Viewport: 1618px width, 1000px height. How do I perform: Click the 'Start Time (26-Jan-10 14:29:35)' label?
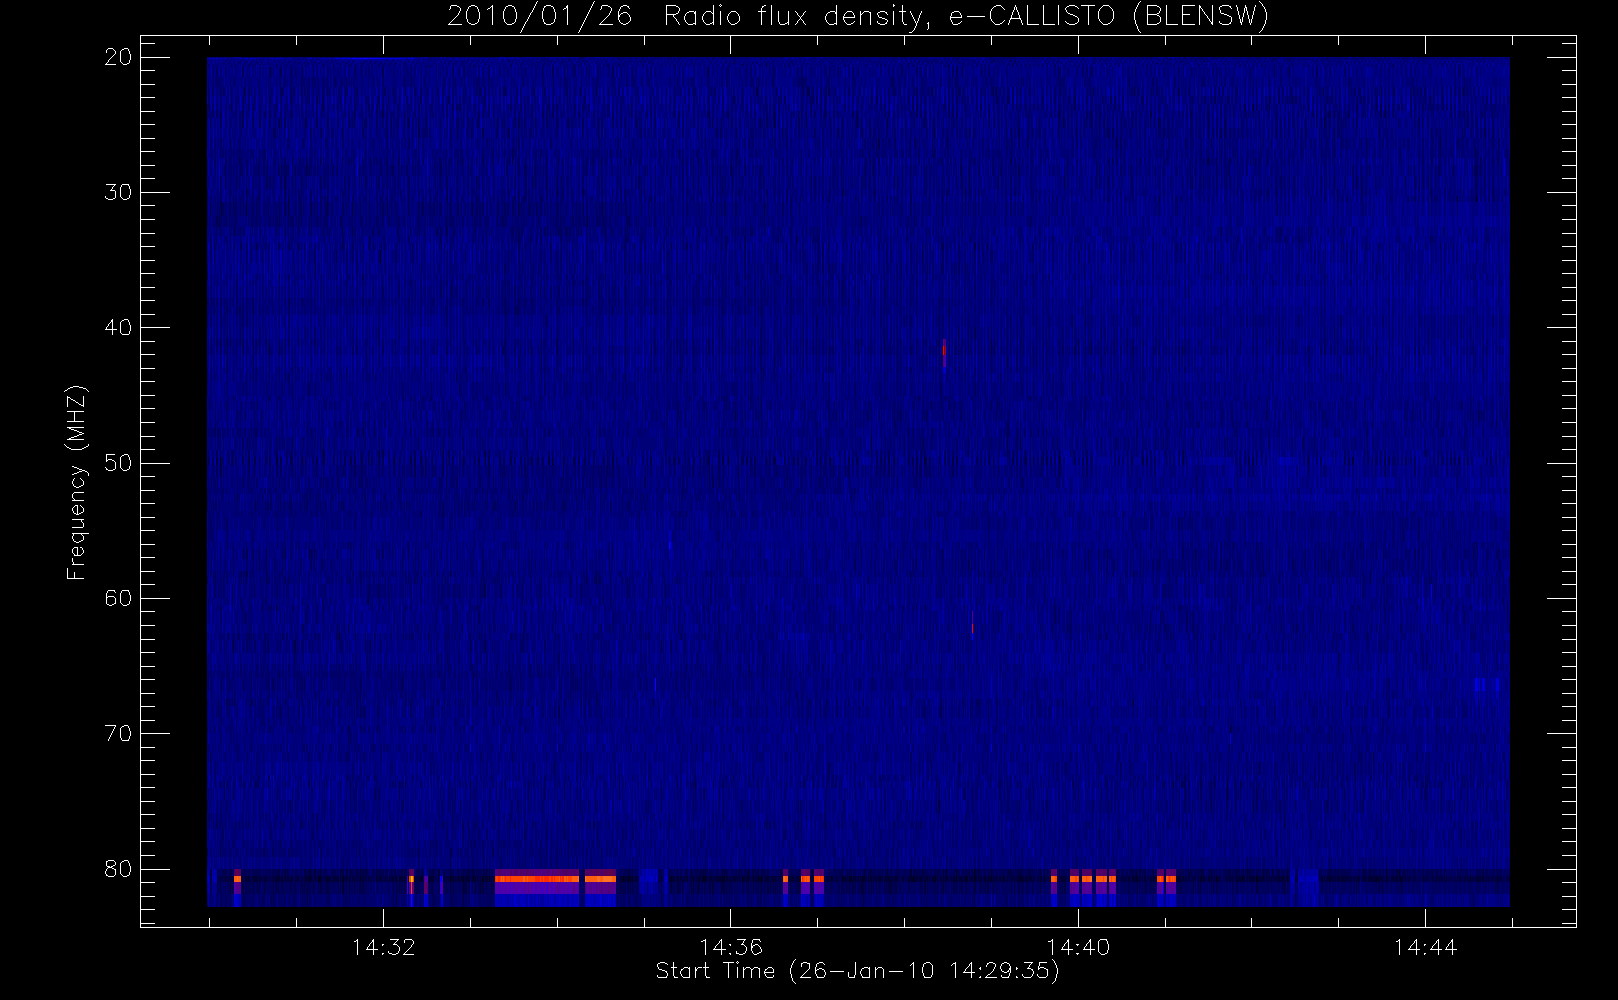[857, 971]
